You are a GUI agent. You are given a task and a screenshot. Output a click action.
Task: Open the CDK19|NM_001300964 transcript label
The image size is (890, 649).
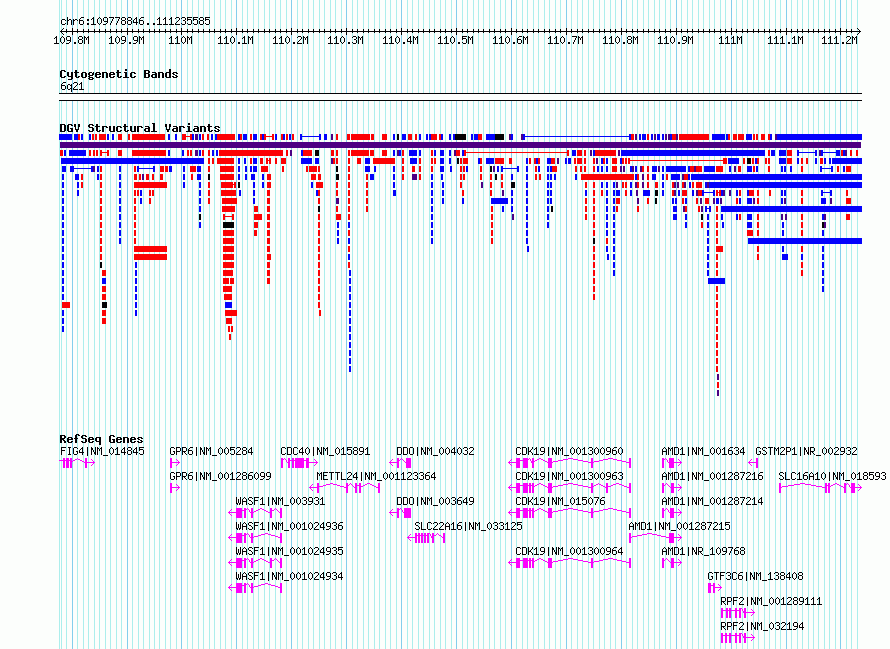pos(569,551)
